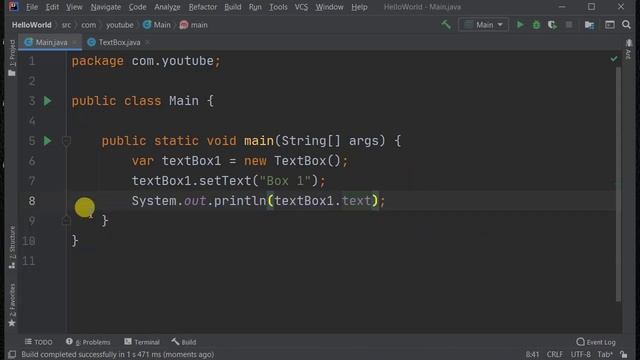640x360 pixels.
Task: Click IntelliJ IDEA logo in title bar
Action: [13, 7]
